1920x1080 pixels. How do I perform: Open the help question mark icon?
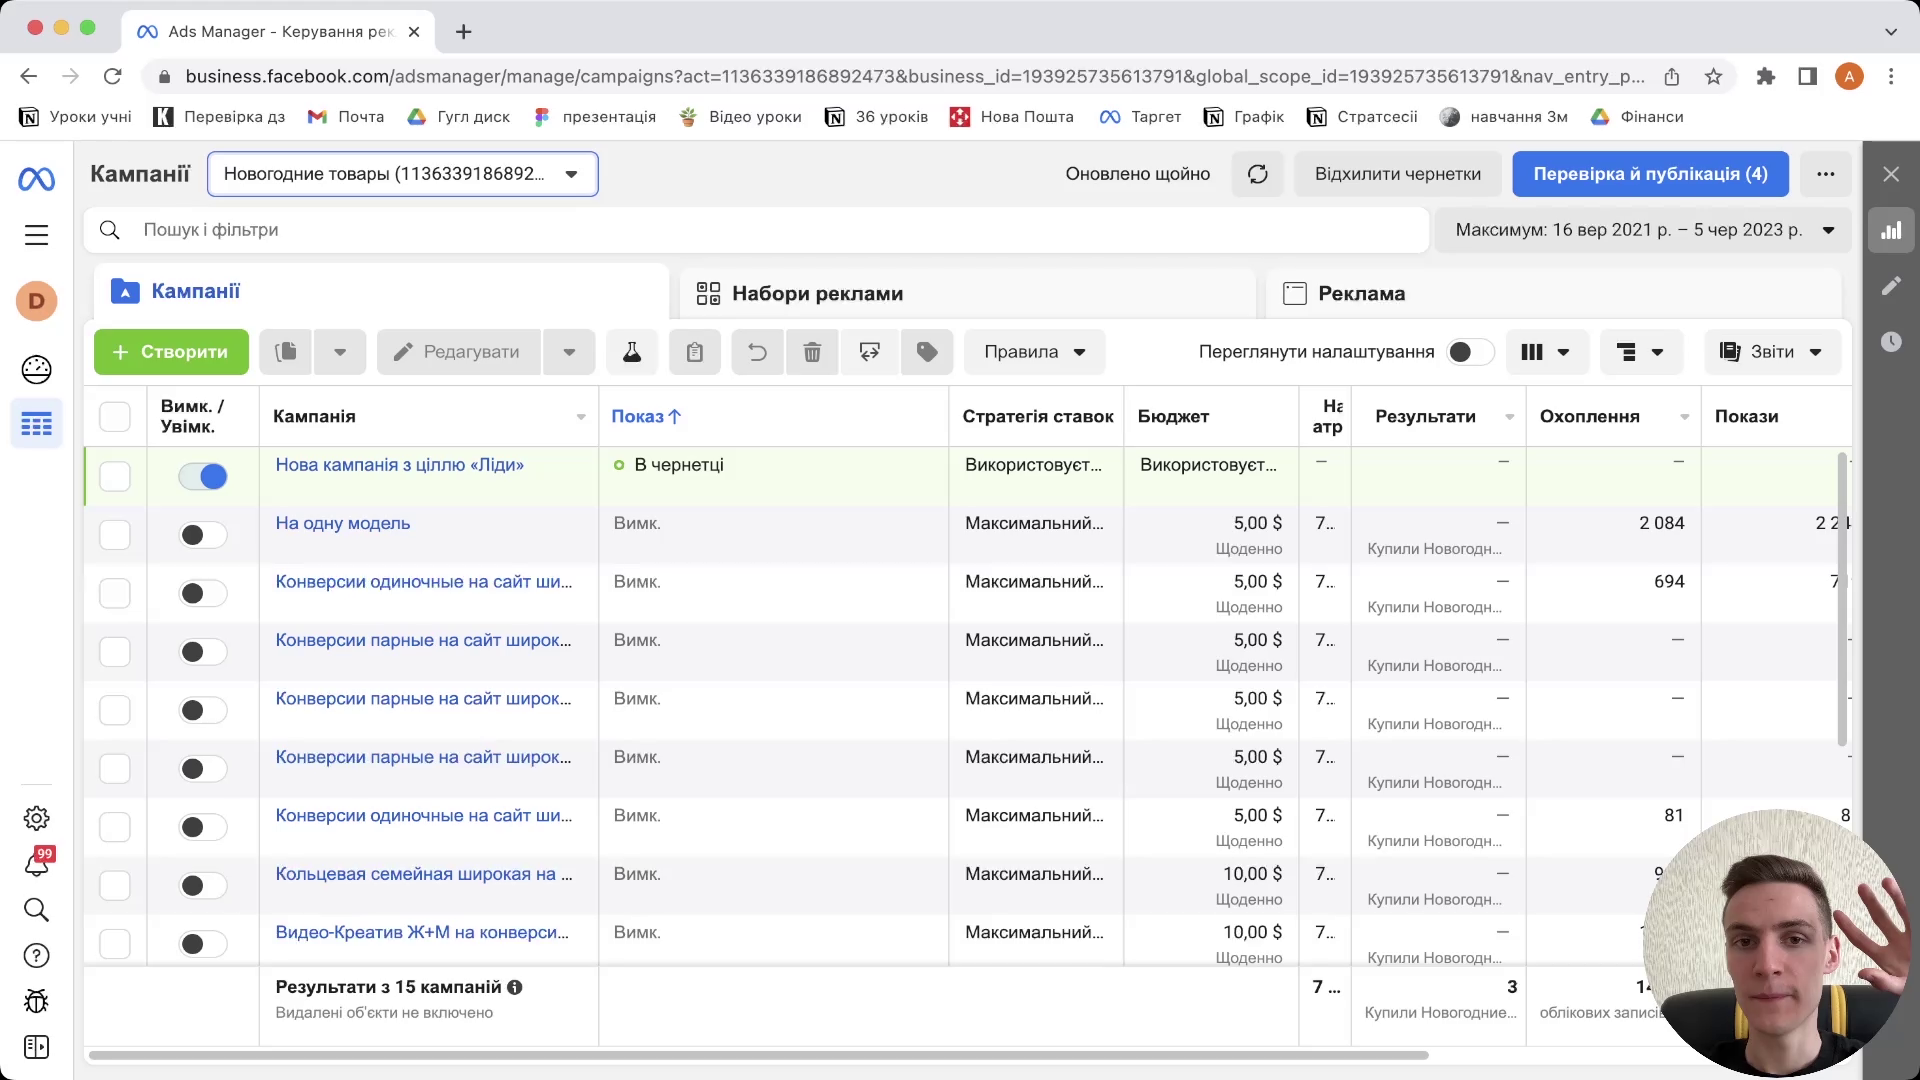coord(36,956)
